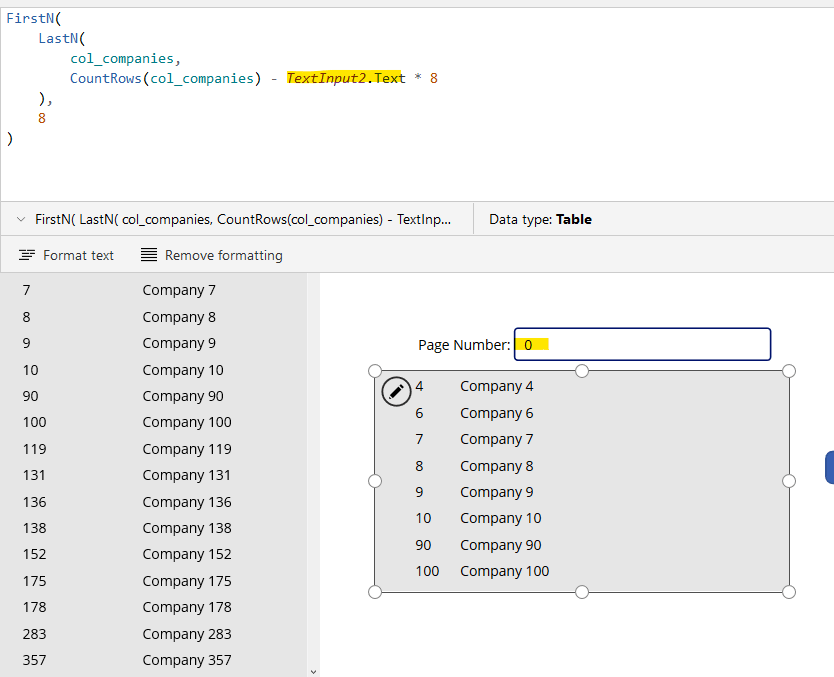Expand the formula result chevron below editor
Screen dimensions: 834x677
click(21, 219)
